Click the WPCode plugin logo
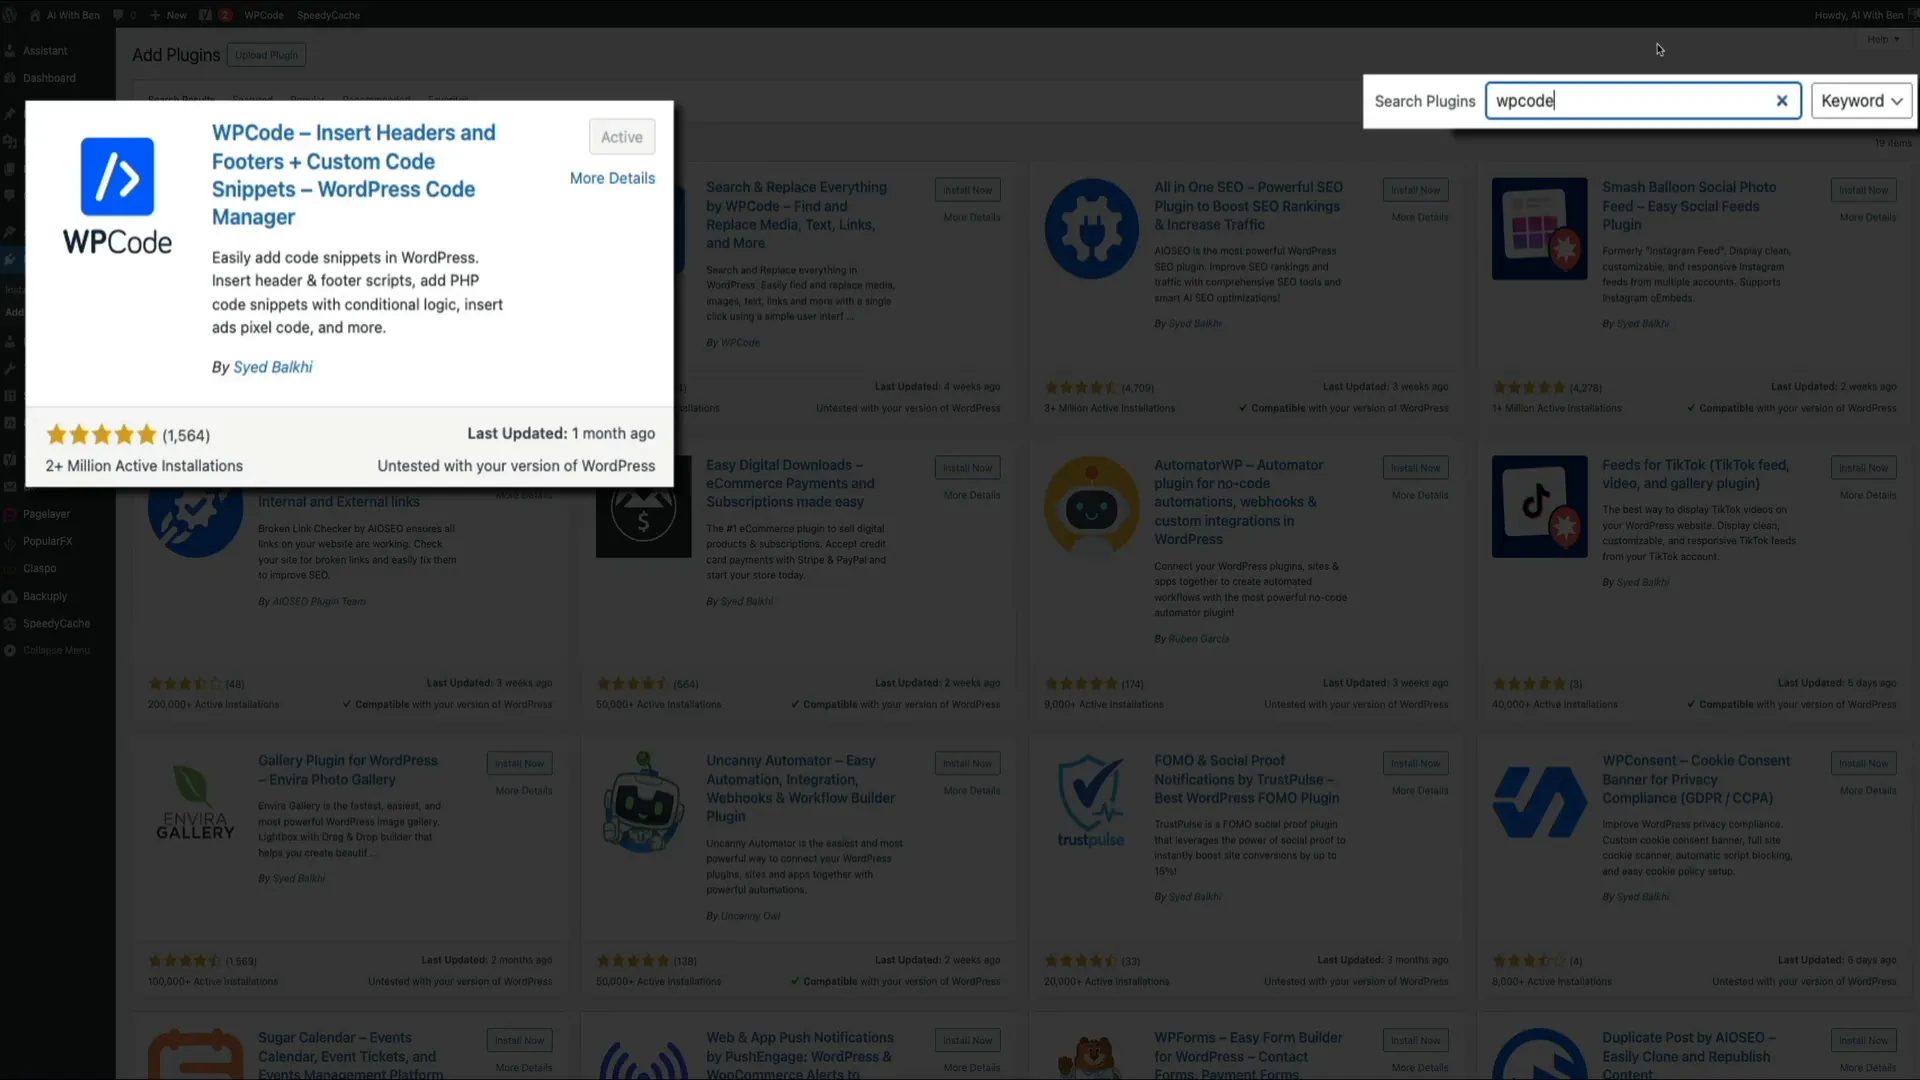The width and height of the screenshot is (1920, 1080). [x=117, y=196]
